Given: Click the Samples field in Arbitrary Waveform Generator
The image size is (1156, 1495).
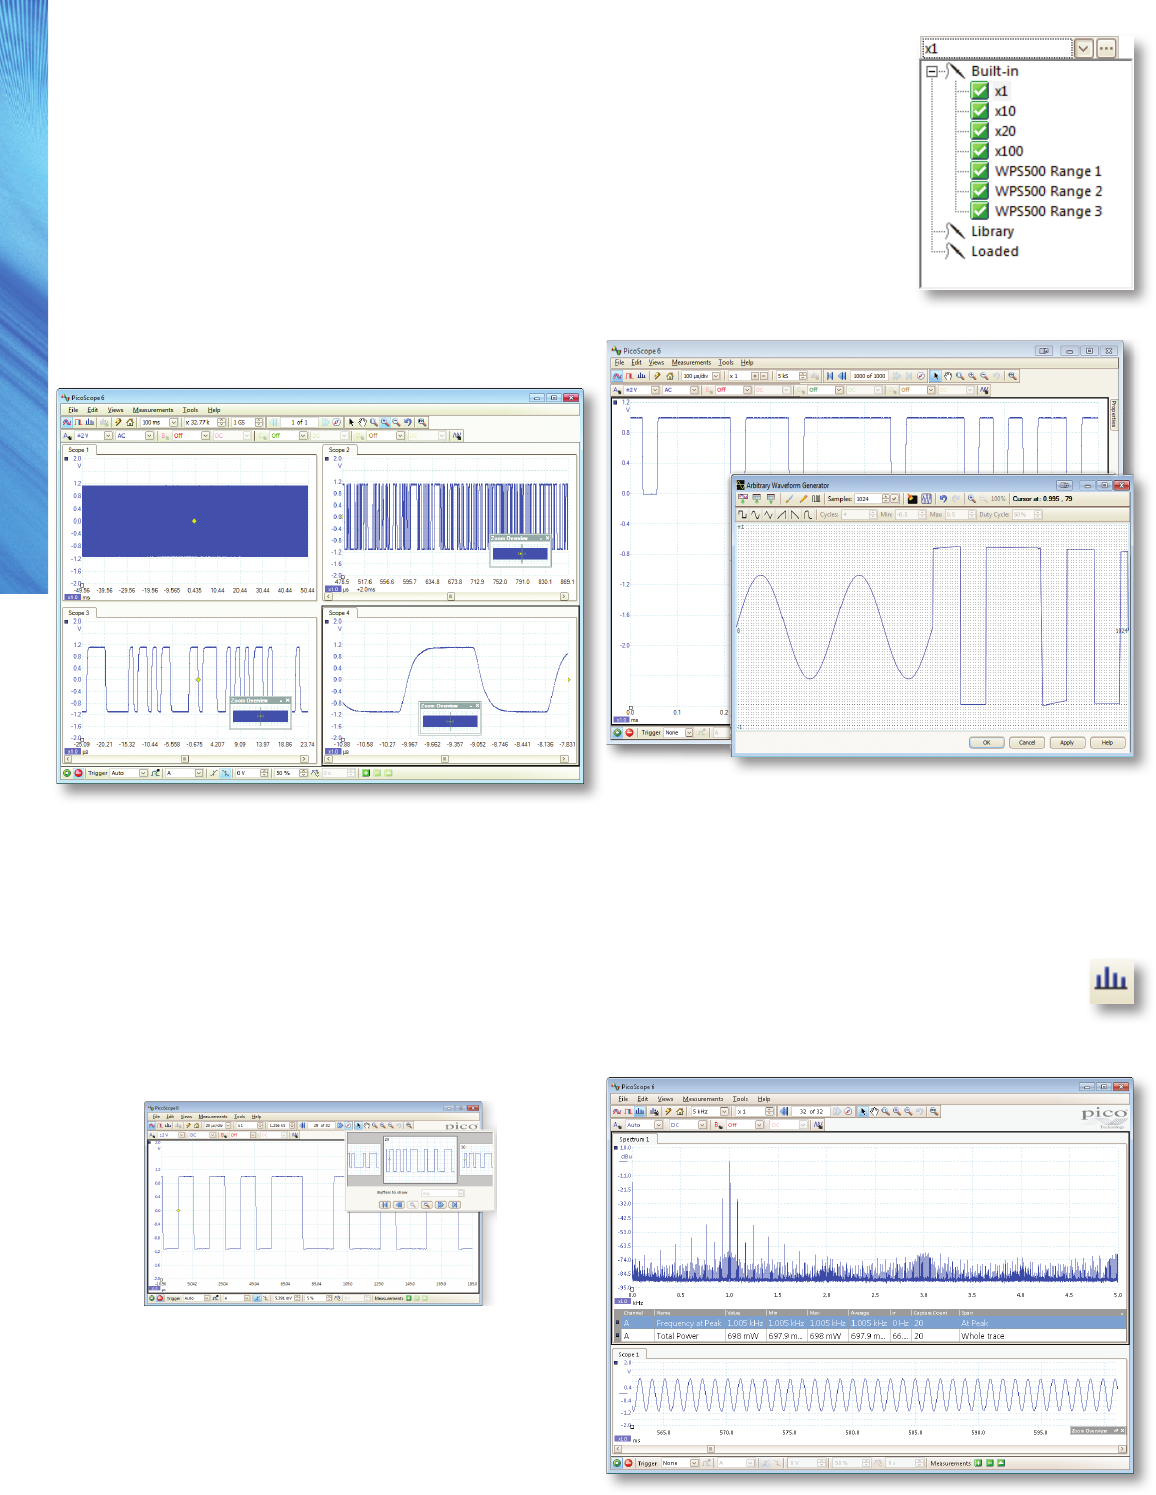Looking at the screenshot, I should point(867,499).
